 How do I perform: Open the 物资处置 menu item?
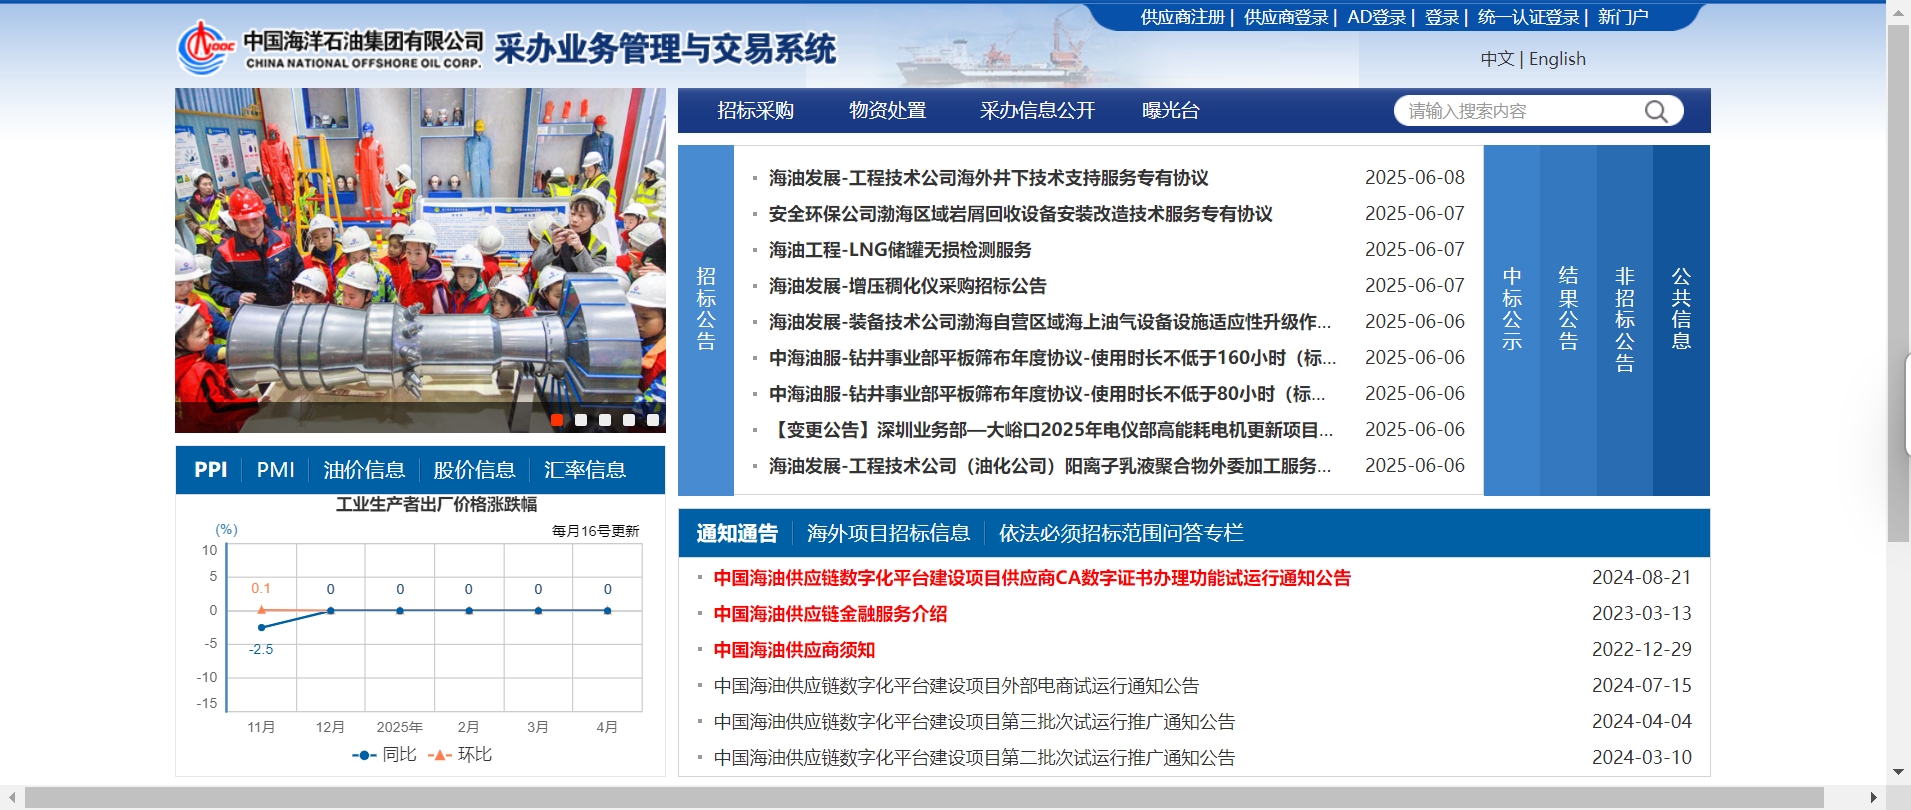point(887,111)
